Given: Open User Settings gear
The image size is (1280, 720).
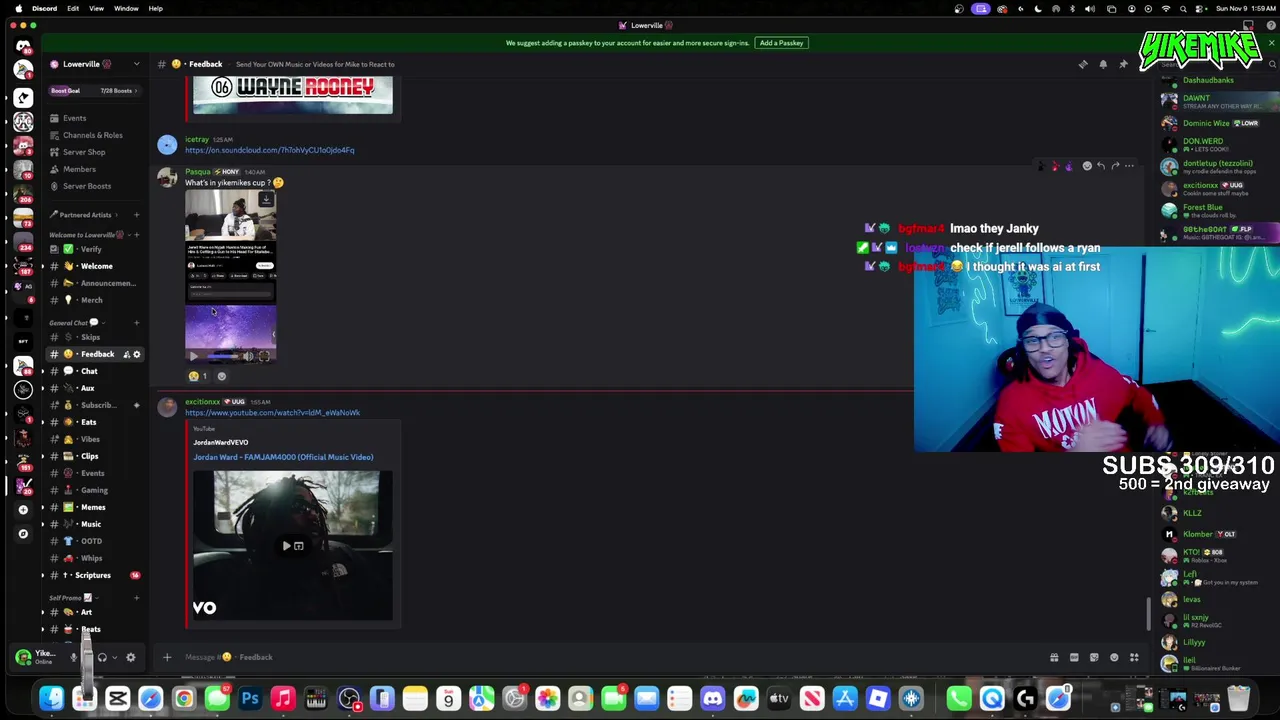Looking at the screenshot, I should pyautogui.click(x=130, y=657).
